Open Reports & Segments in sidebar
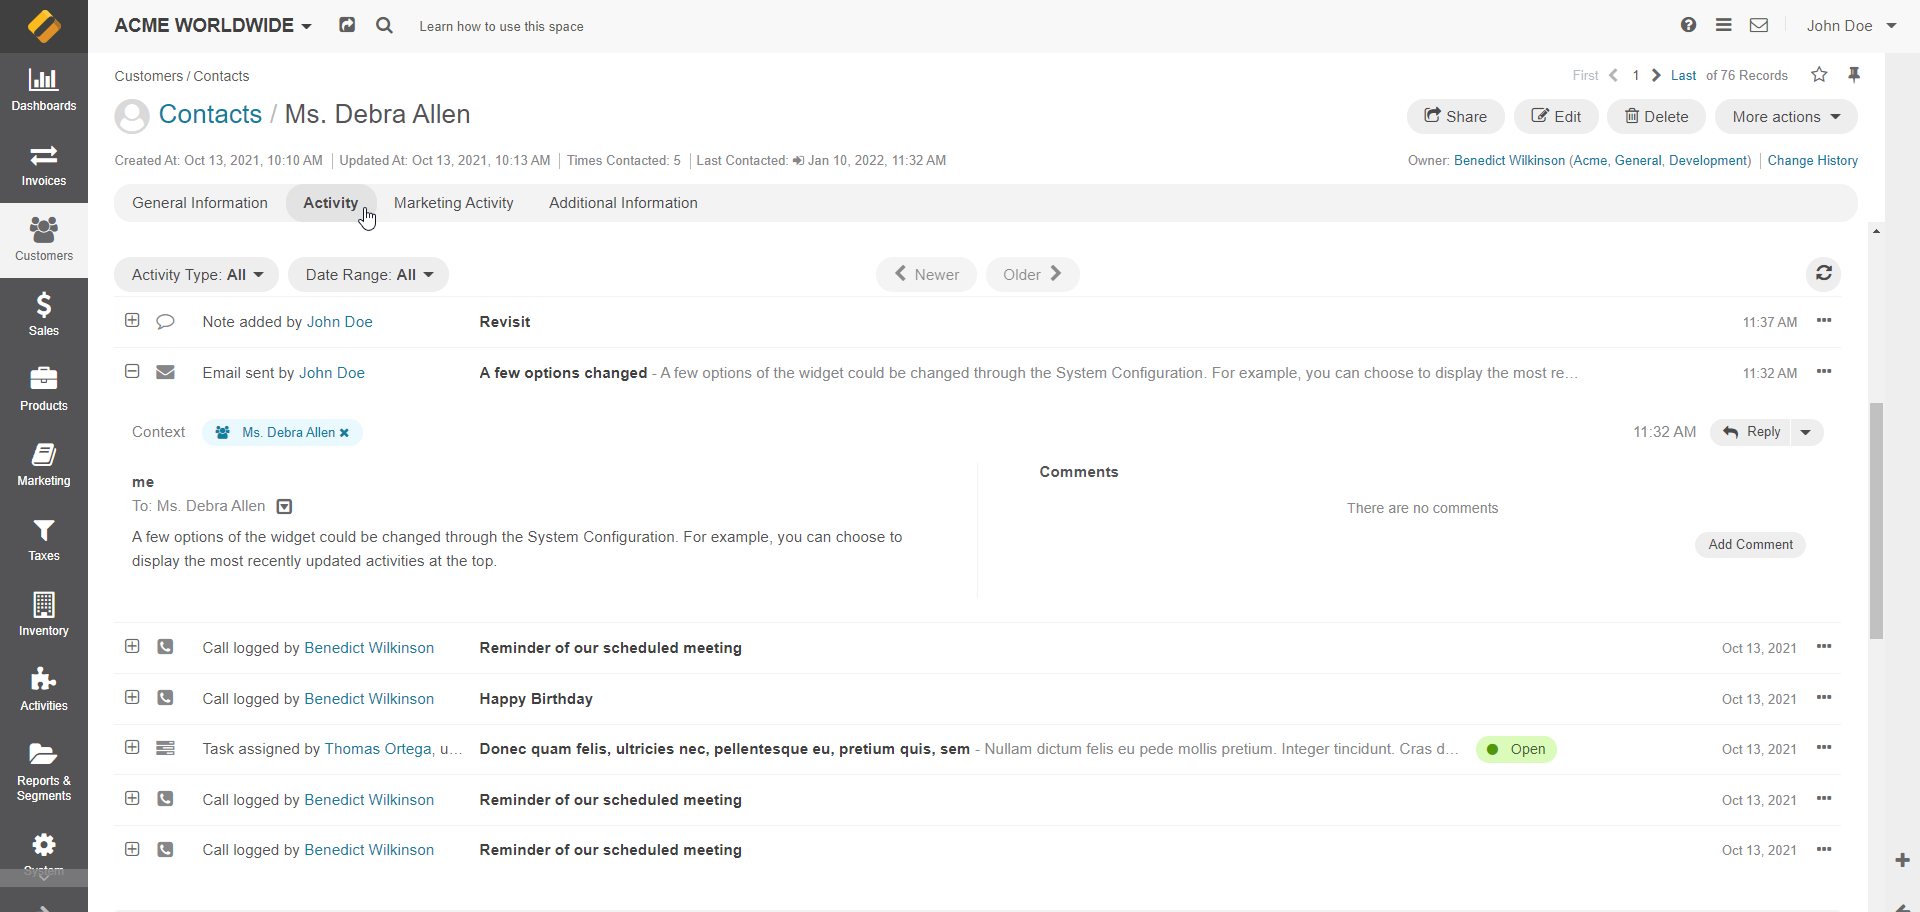 43,771
